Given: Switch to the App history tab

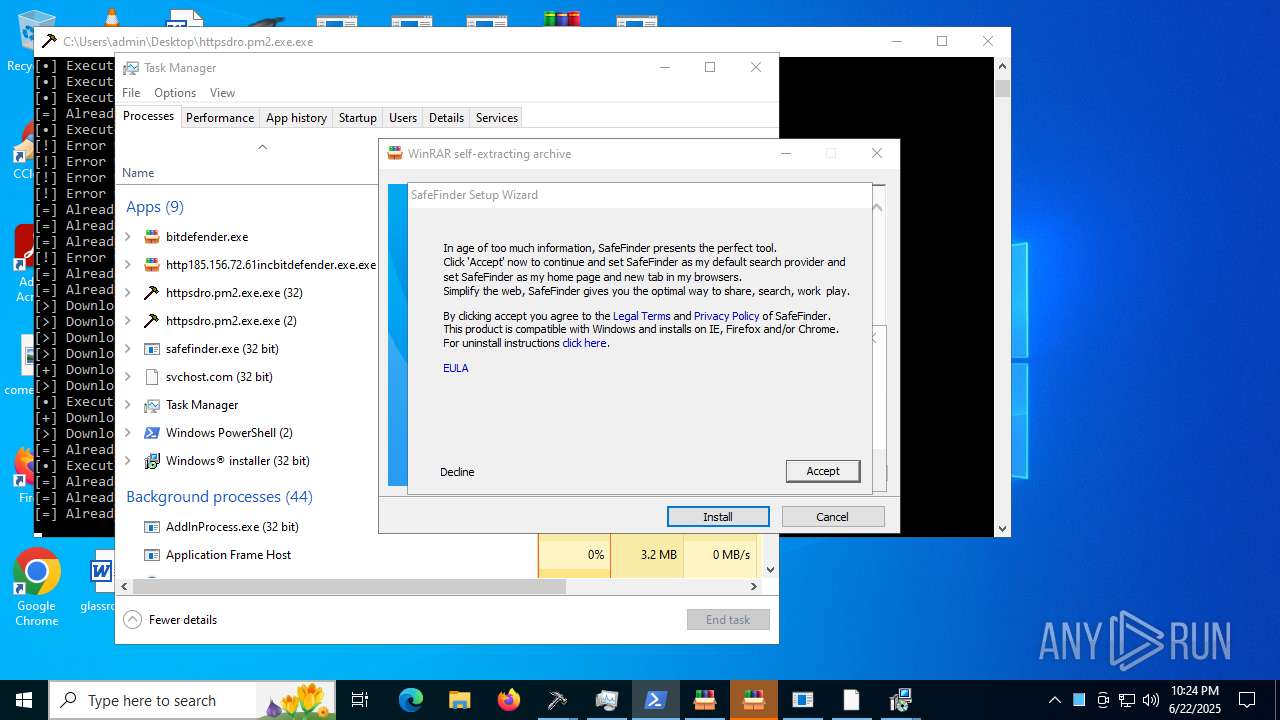Looking at the screenshot, I should pos(296,118).
